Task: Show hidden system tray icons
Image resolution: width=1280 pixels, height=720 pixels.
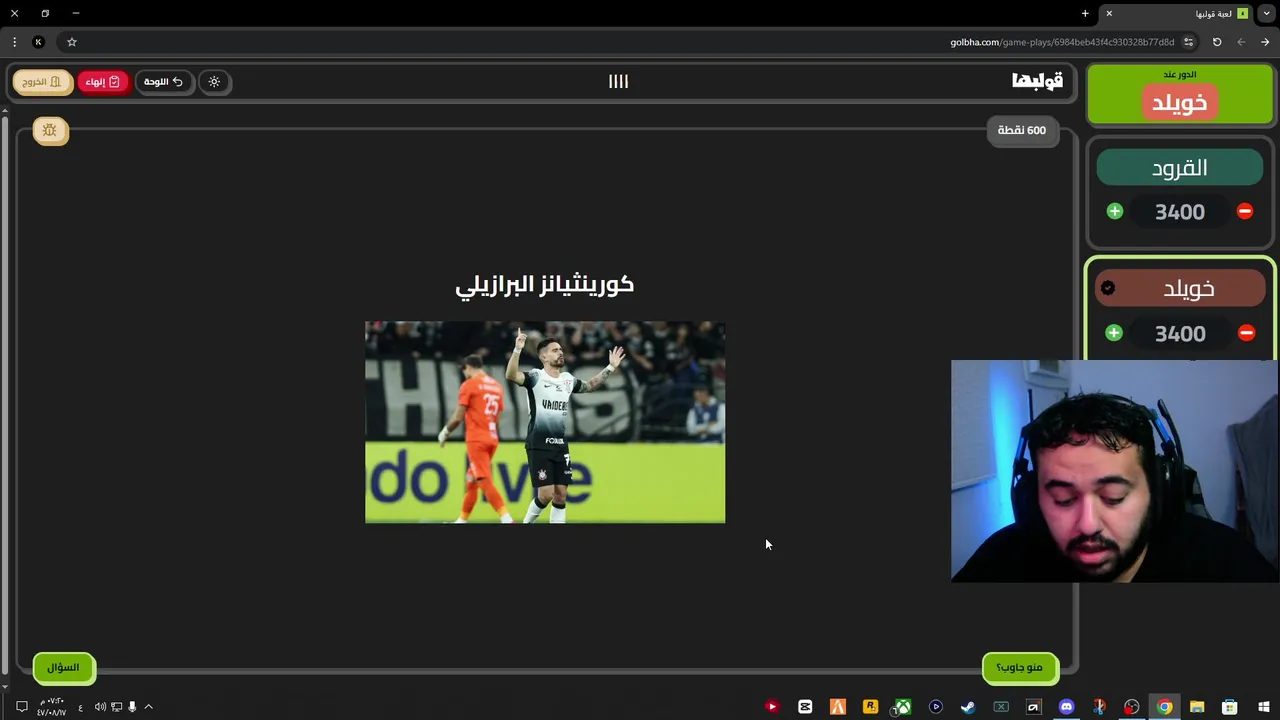Action: pos(148,707)
